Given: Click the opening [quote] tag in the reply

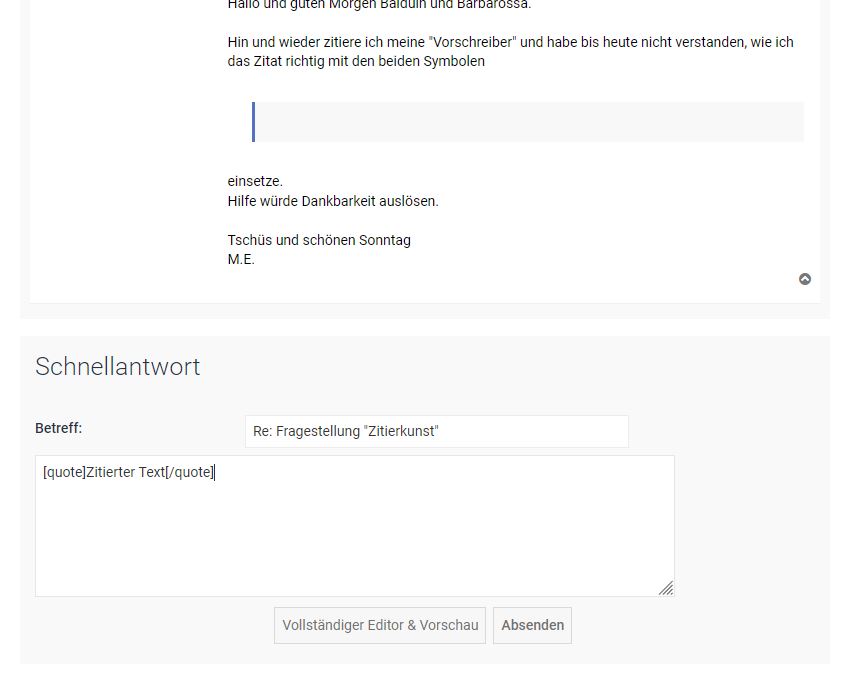Looking at the screenshot, I should coord(64,472).
